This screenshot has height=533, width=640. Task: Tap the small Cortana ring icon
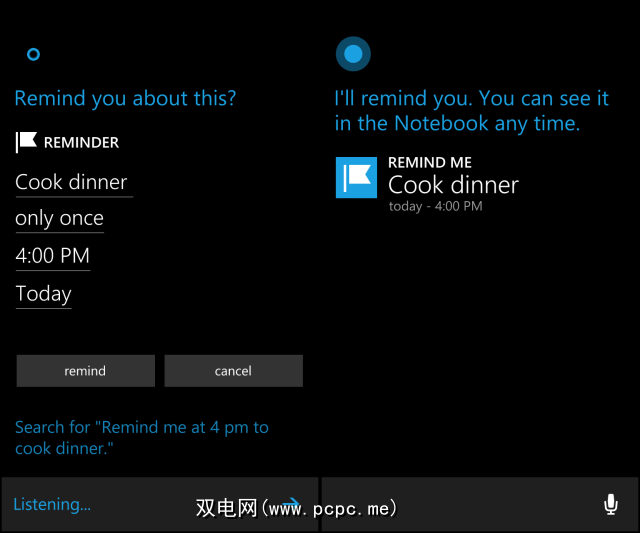[x=33, y=54]
